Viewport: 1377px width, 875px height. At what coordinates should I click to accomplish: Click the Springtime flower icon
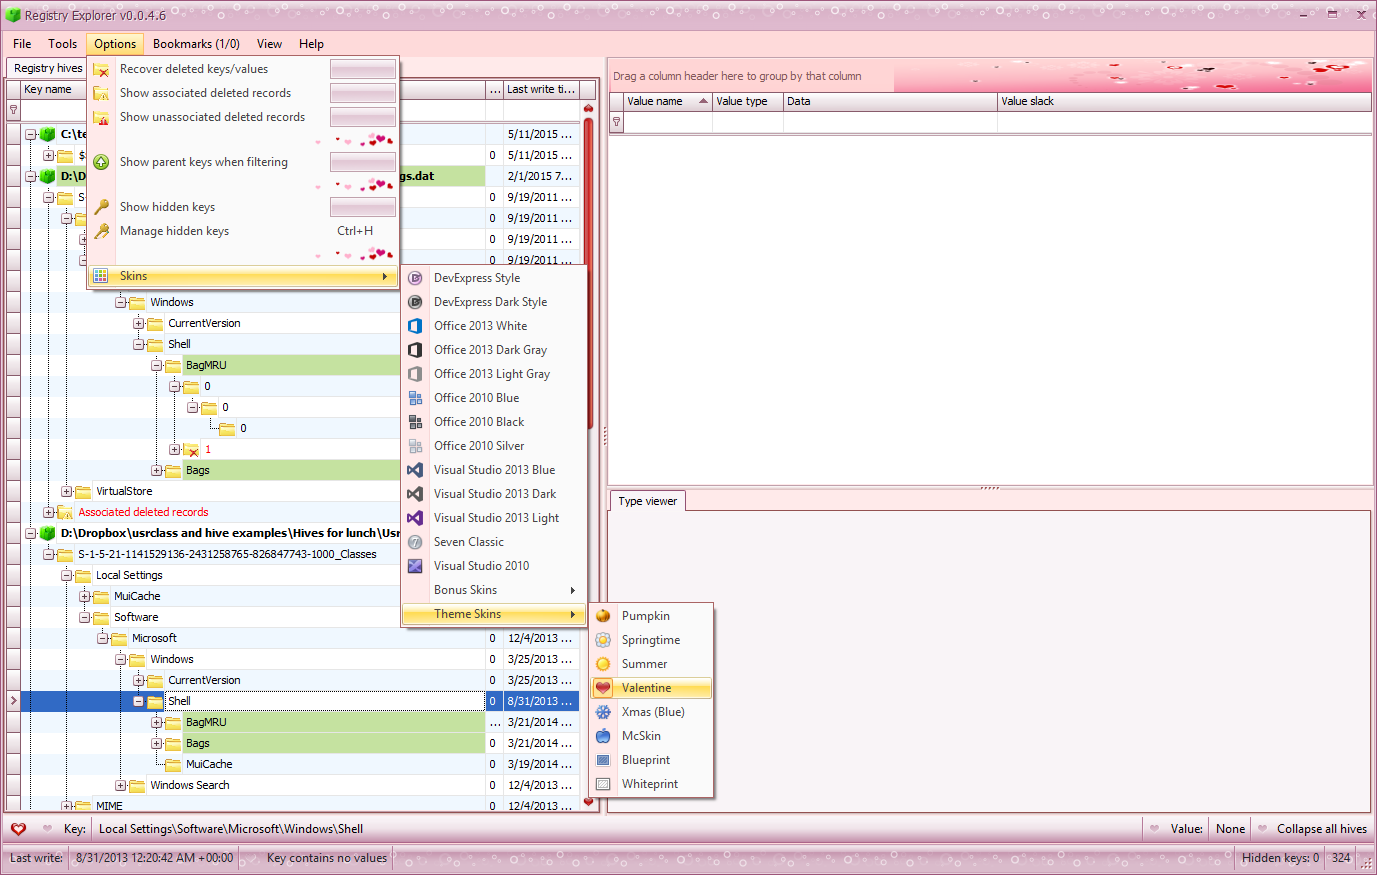click(603, 640)
